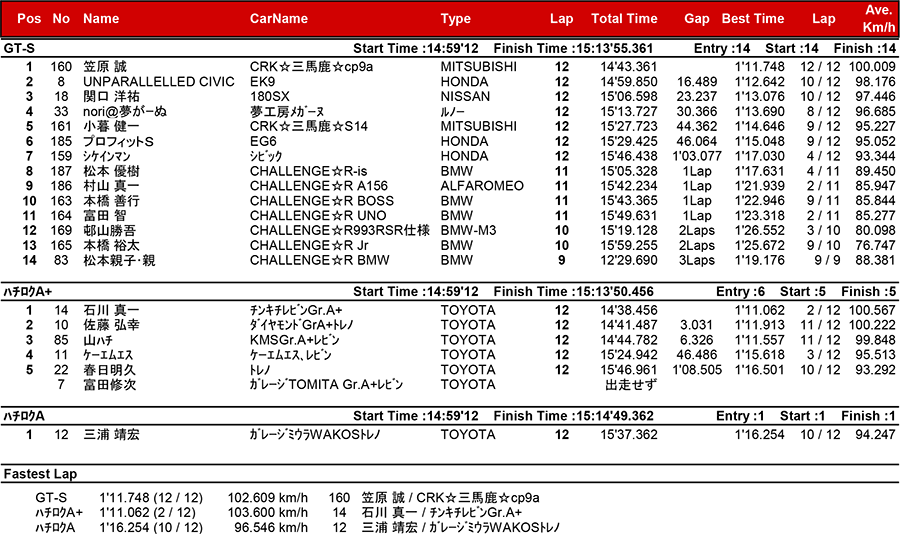900x534 pixels.
Task: Select best time 1'13.690
Action: tap(759, 111)
